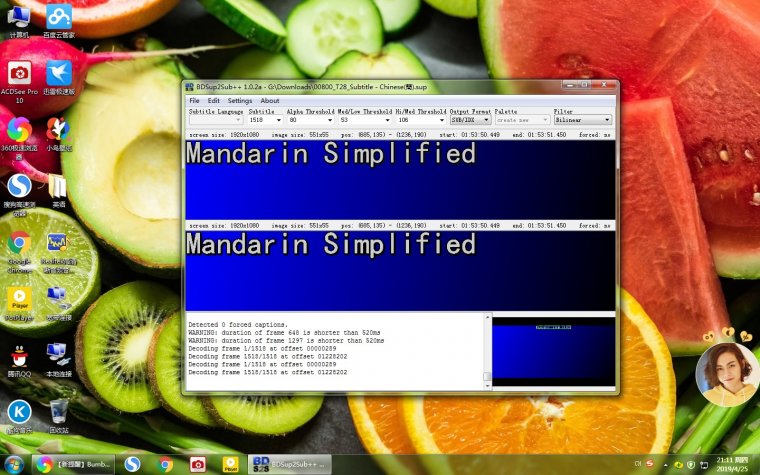Open the Kugou music desktop icon

coord(19,416)
